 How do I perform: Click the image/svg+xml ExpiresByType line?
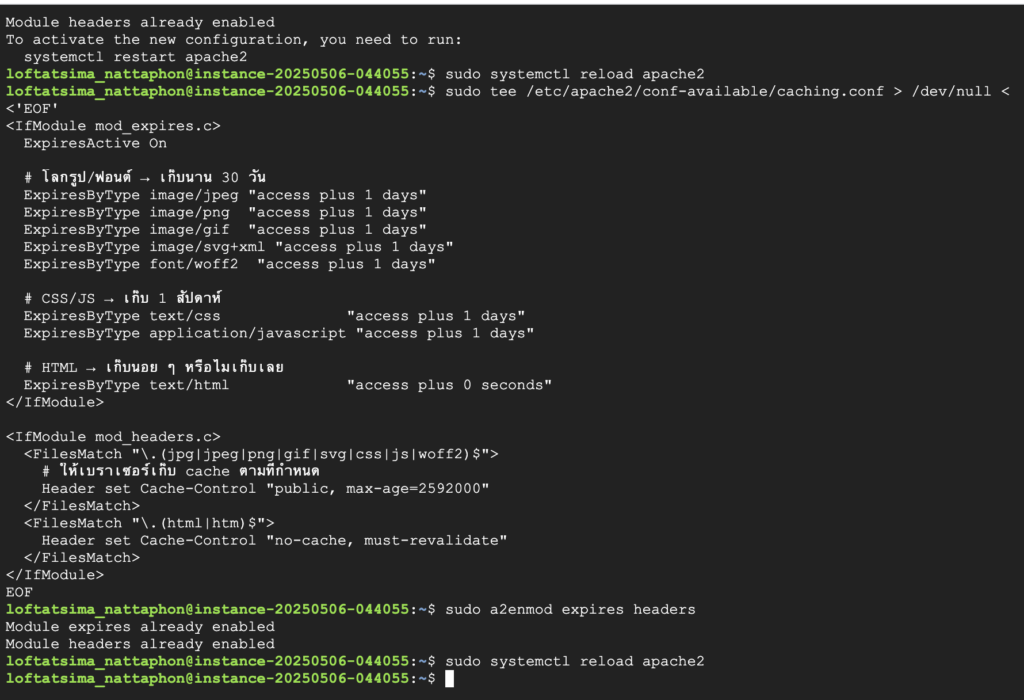pyautogui.click(x=238, y=247)
